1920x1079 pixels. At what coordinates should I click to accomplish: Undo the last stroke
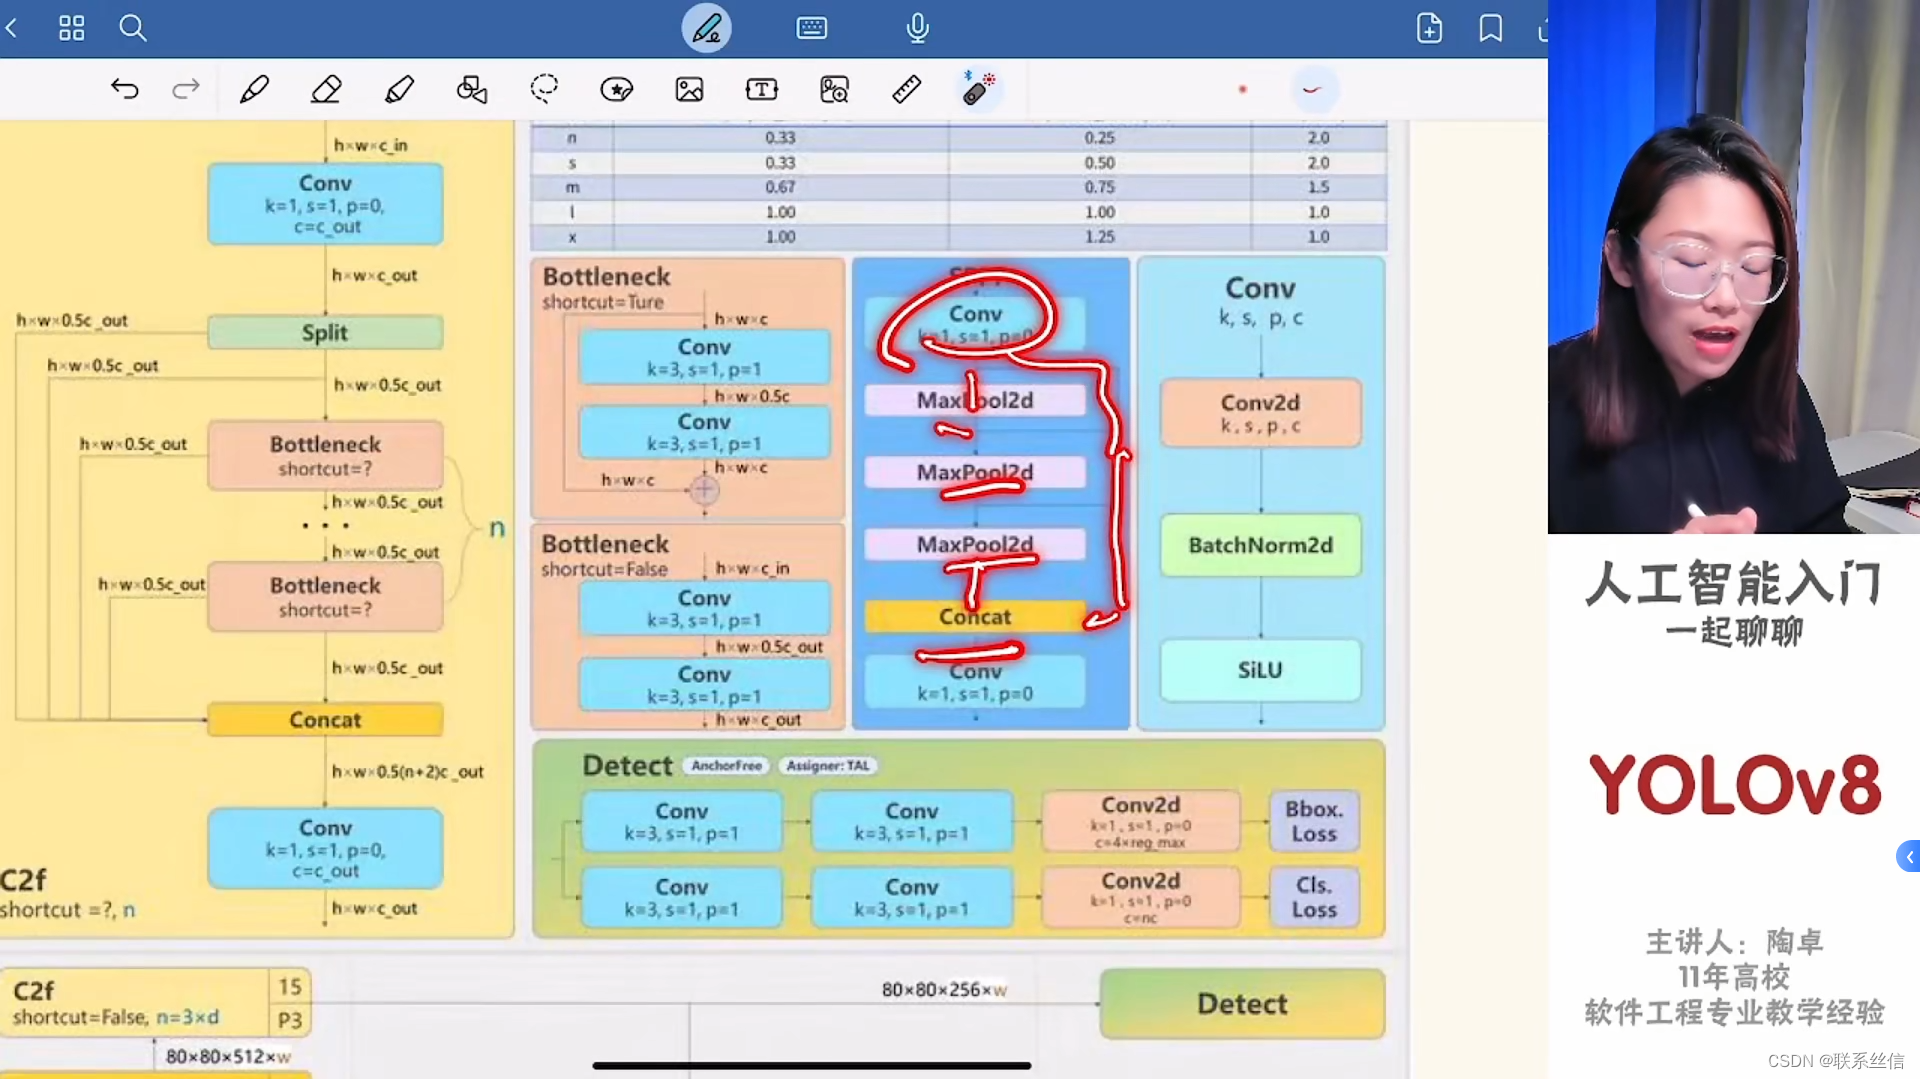tap(124, 89)
